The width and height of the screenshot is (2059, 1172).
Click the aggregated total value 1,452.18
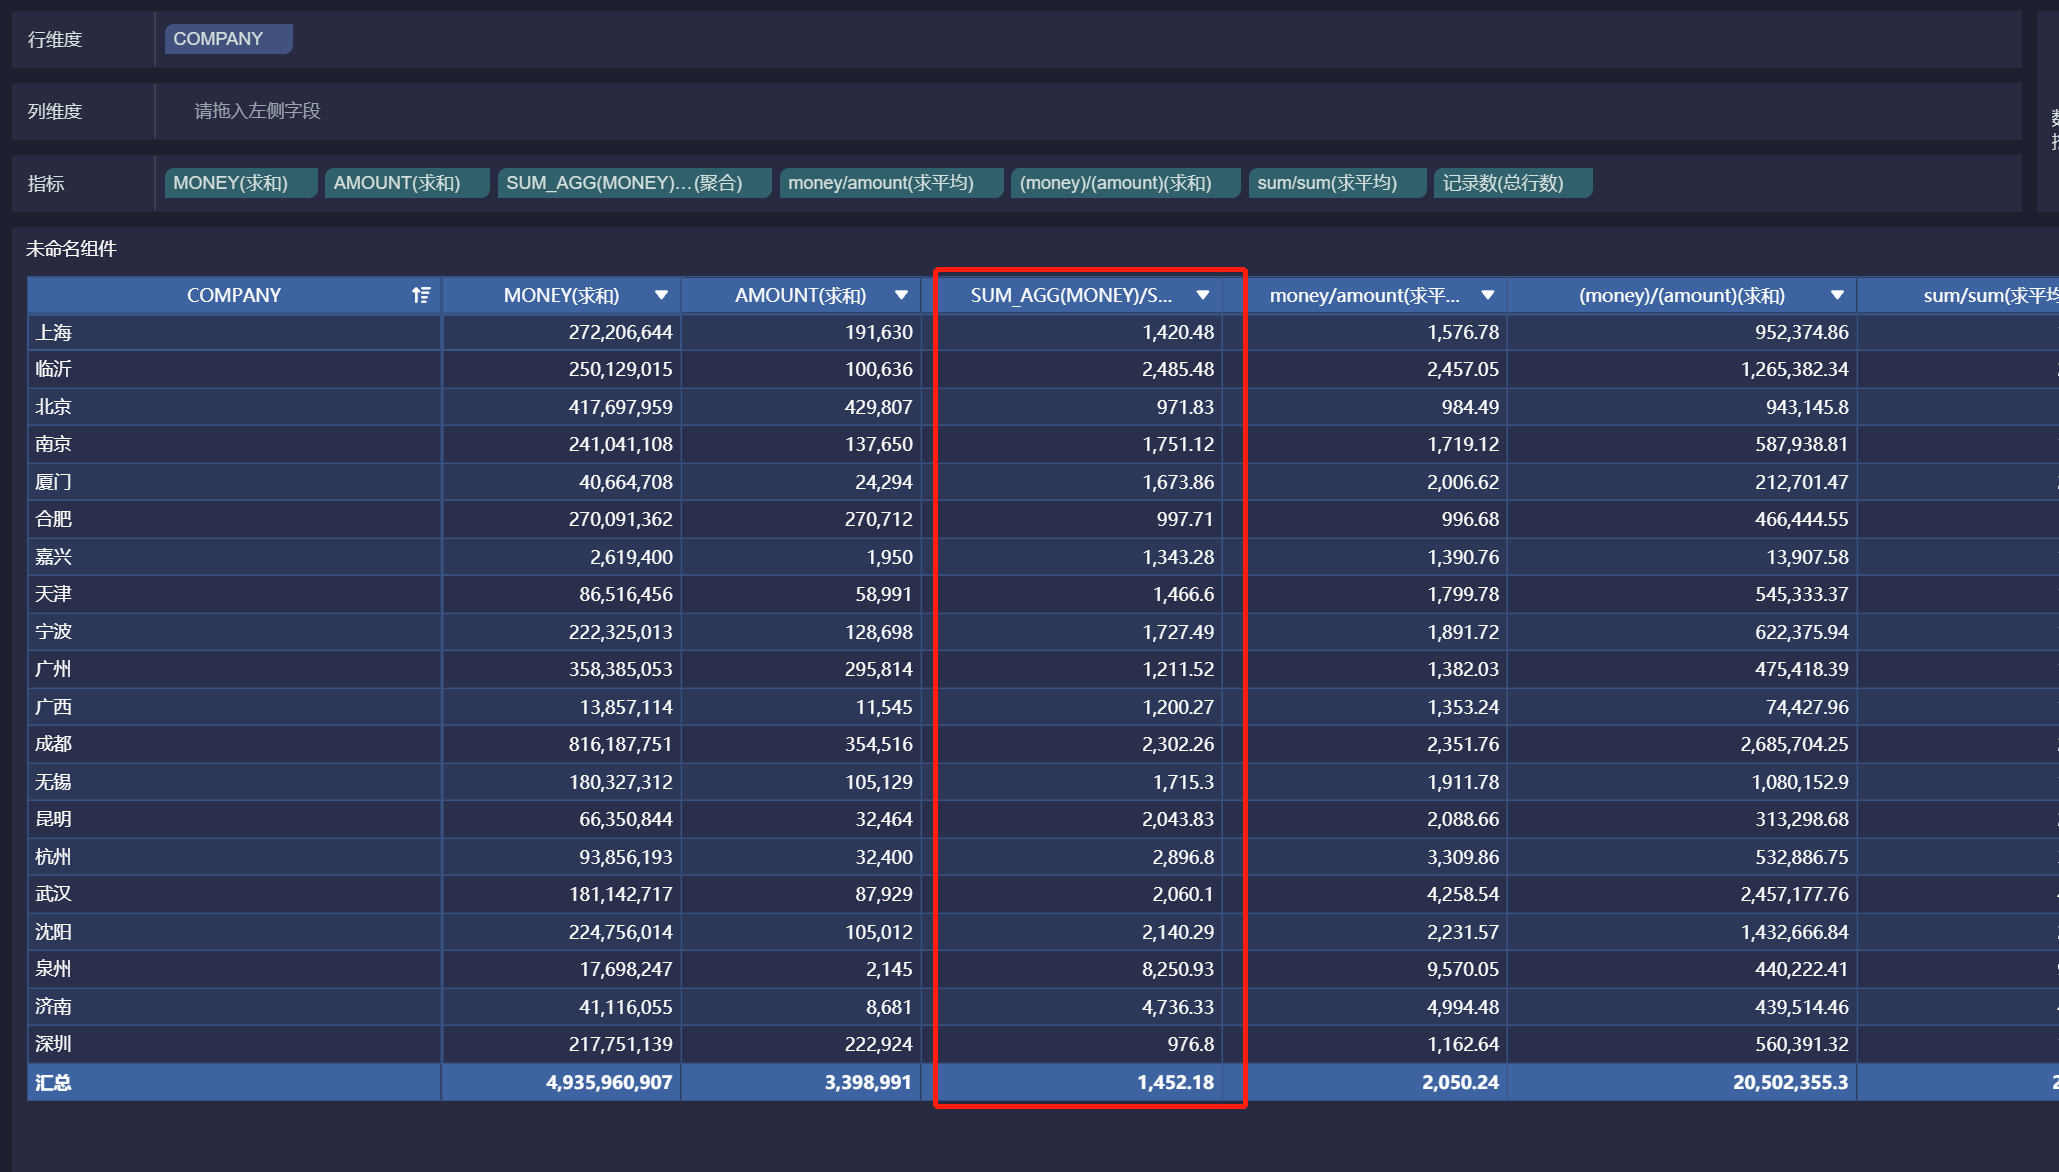click(x=1175, y=1082)
